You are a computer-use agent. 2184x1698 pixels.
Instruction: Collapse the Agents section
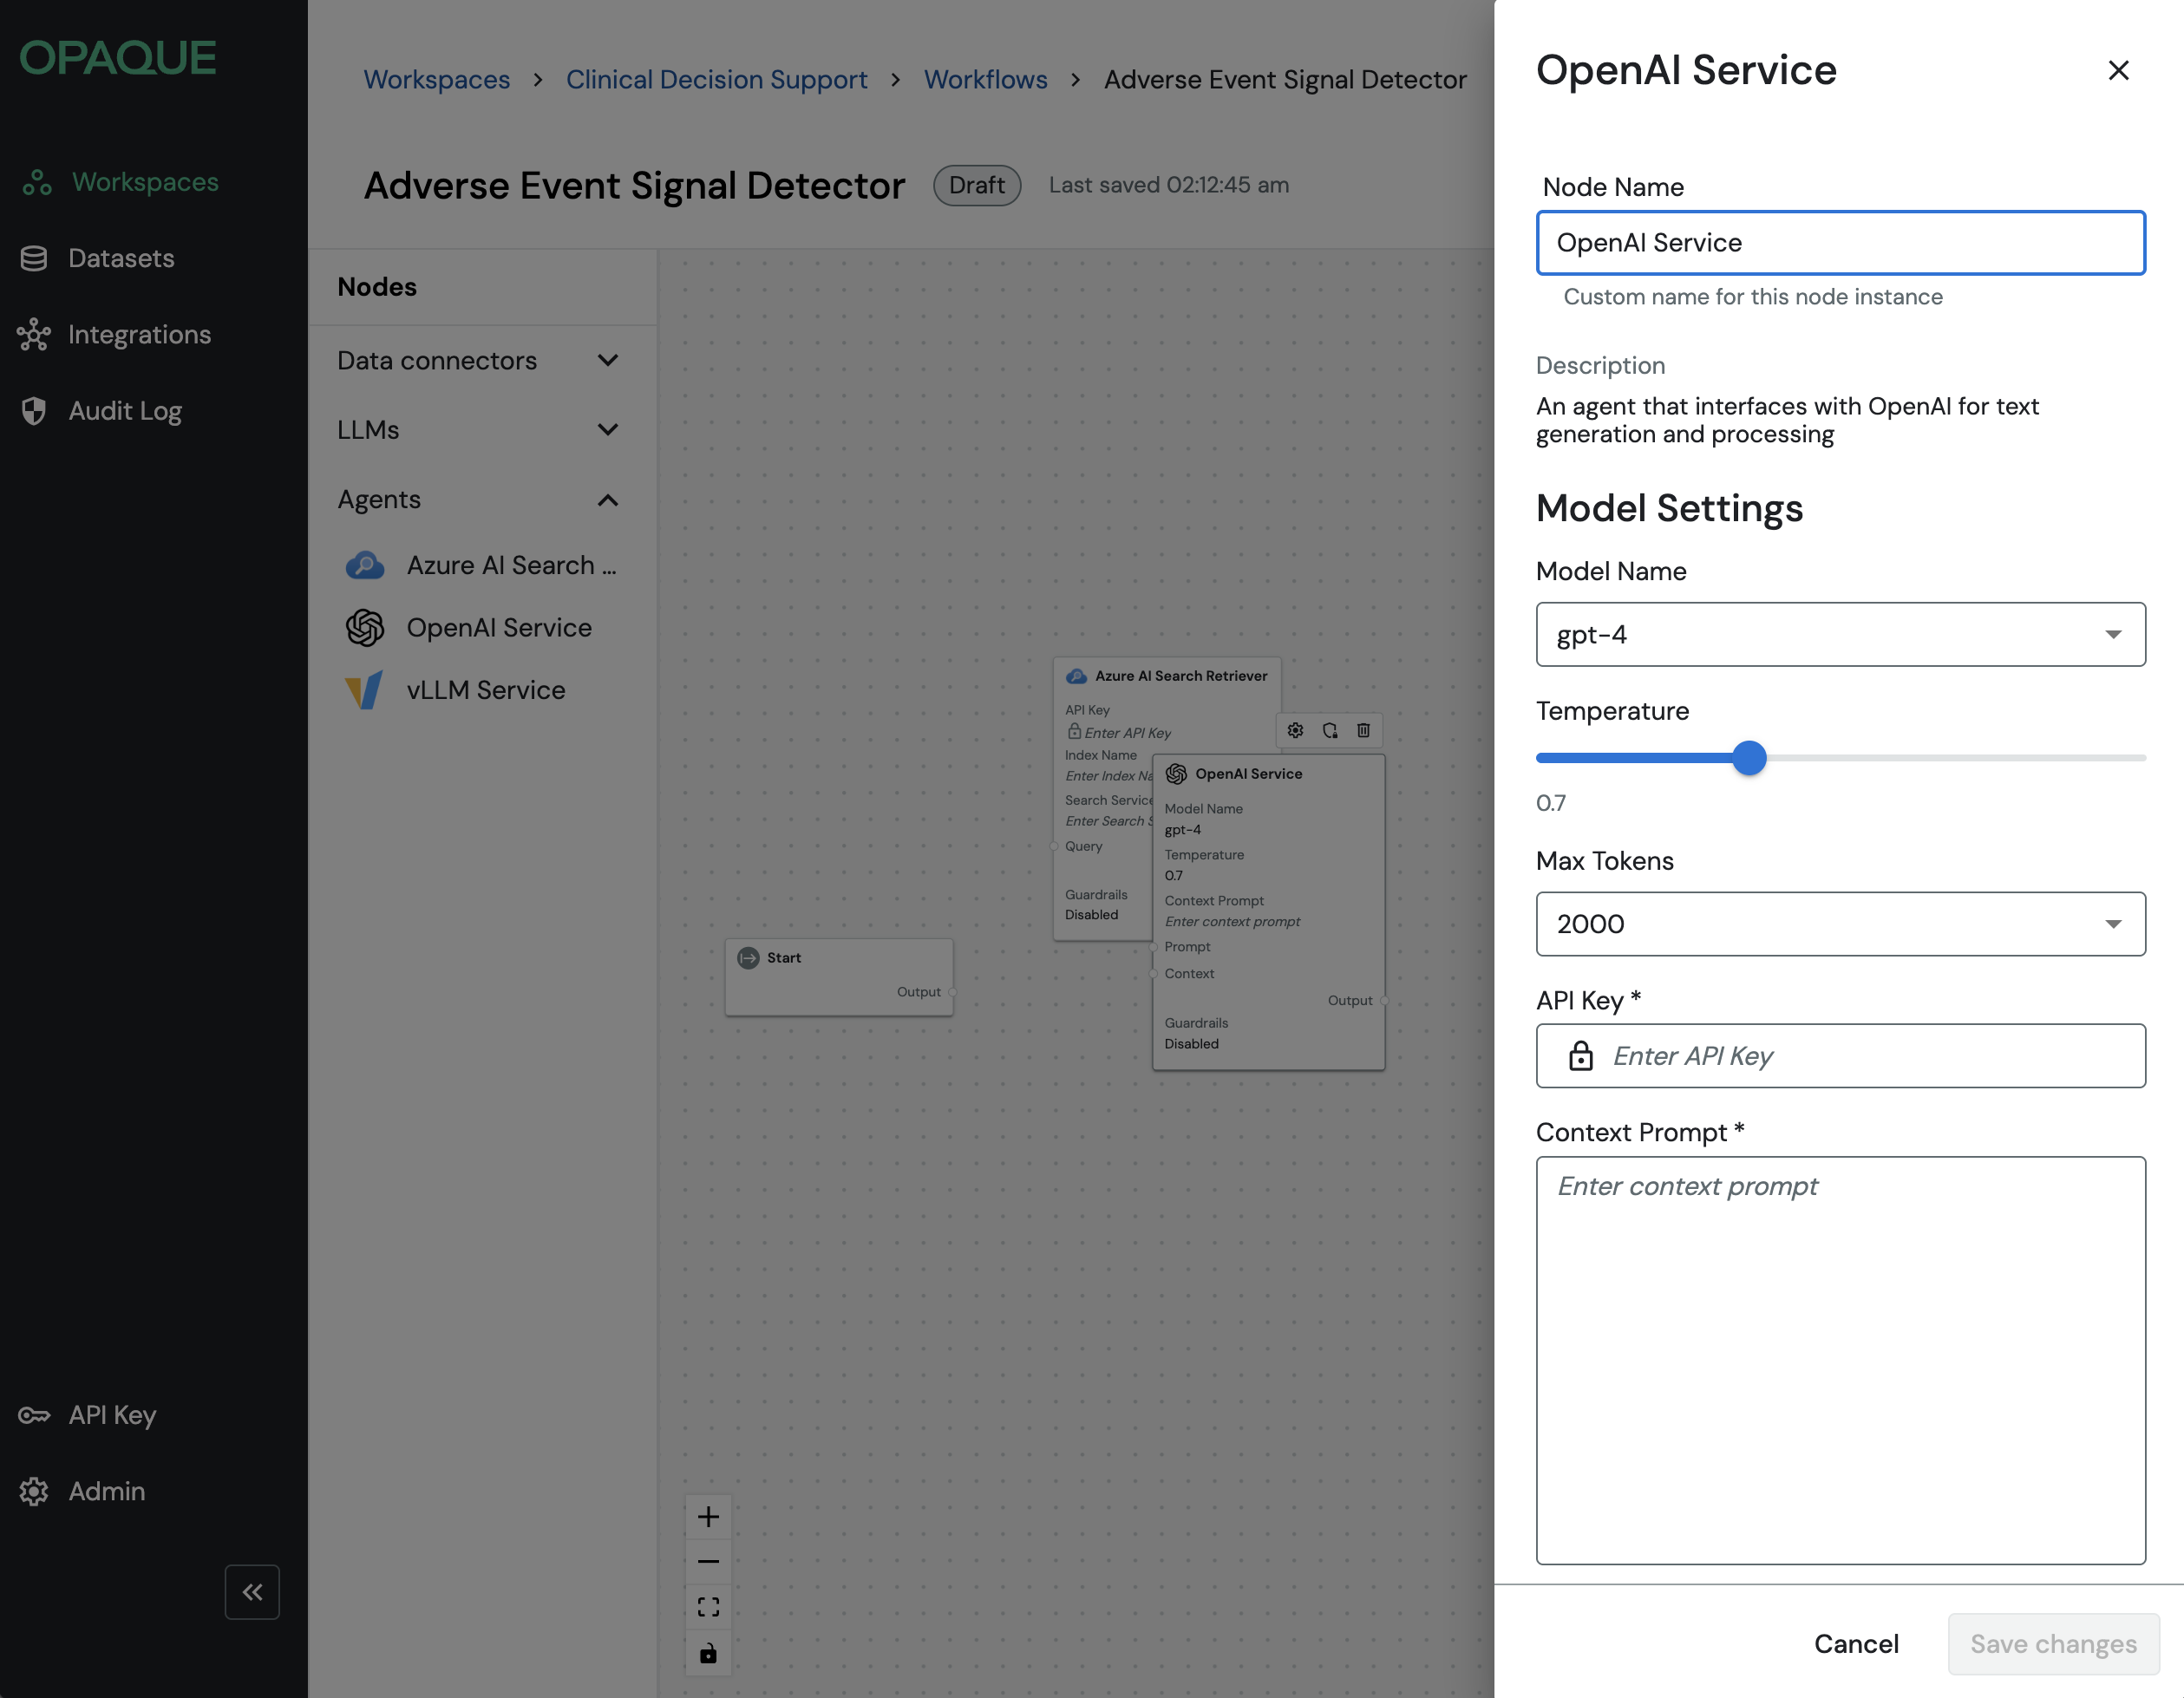tap(607, 500)
